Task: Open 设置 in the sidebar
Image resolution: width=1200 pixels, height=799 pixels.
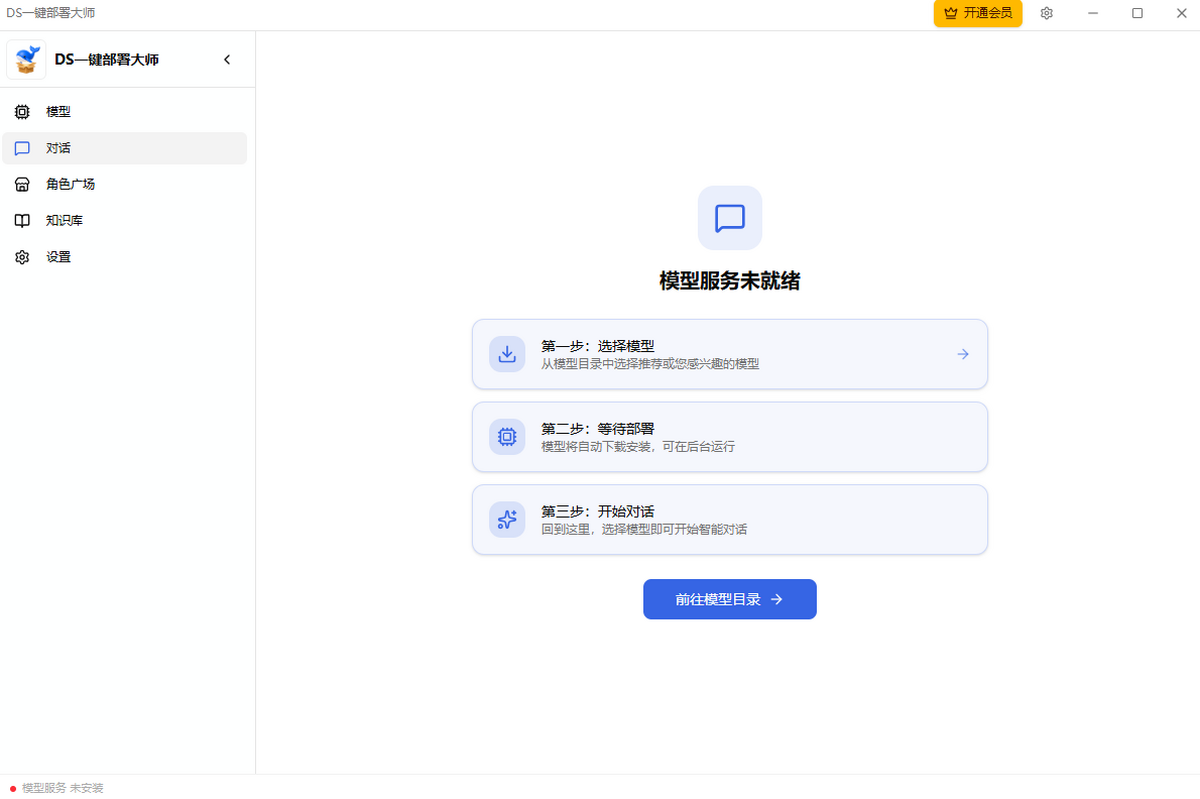Action: (x=124, y=257)
